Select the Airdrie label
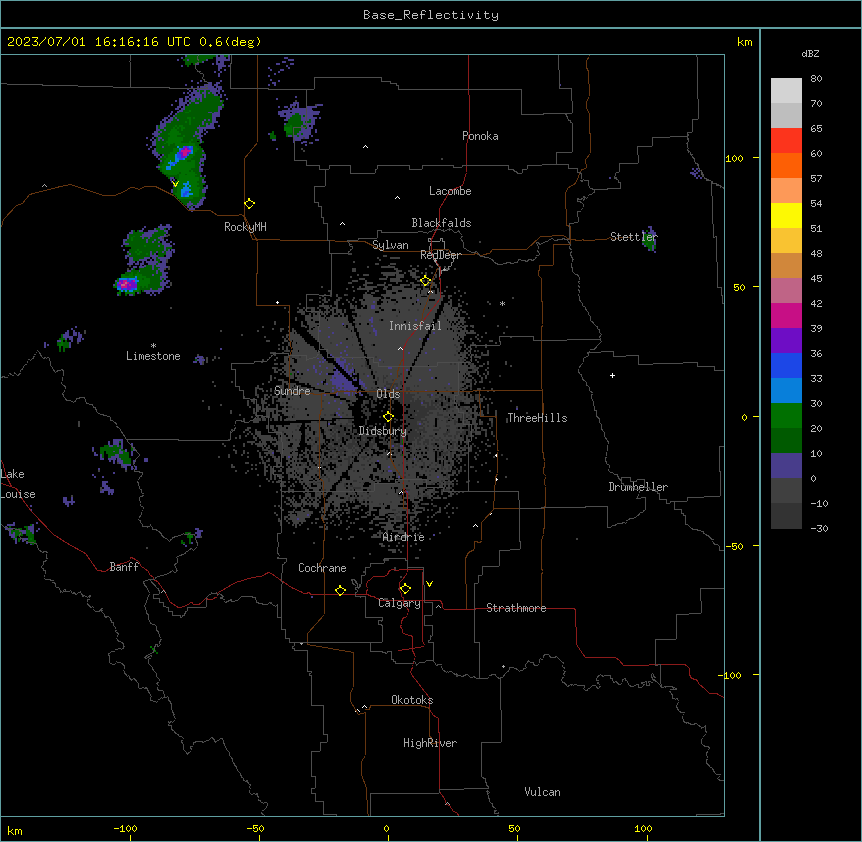The height and width of the screenshot is (842, 862). tap(403, 537)
